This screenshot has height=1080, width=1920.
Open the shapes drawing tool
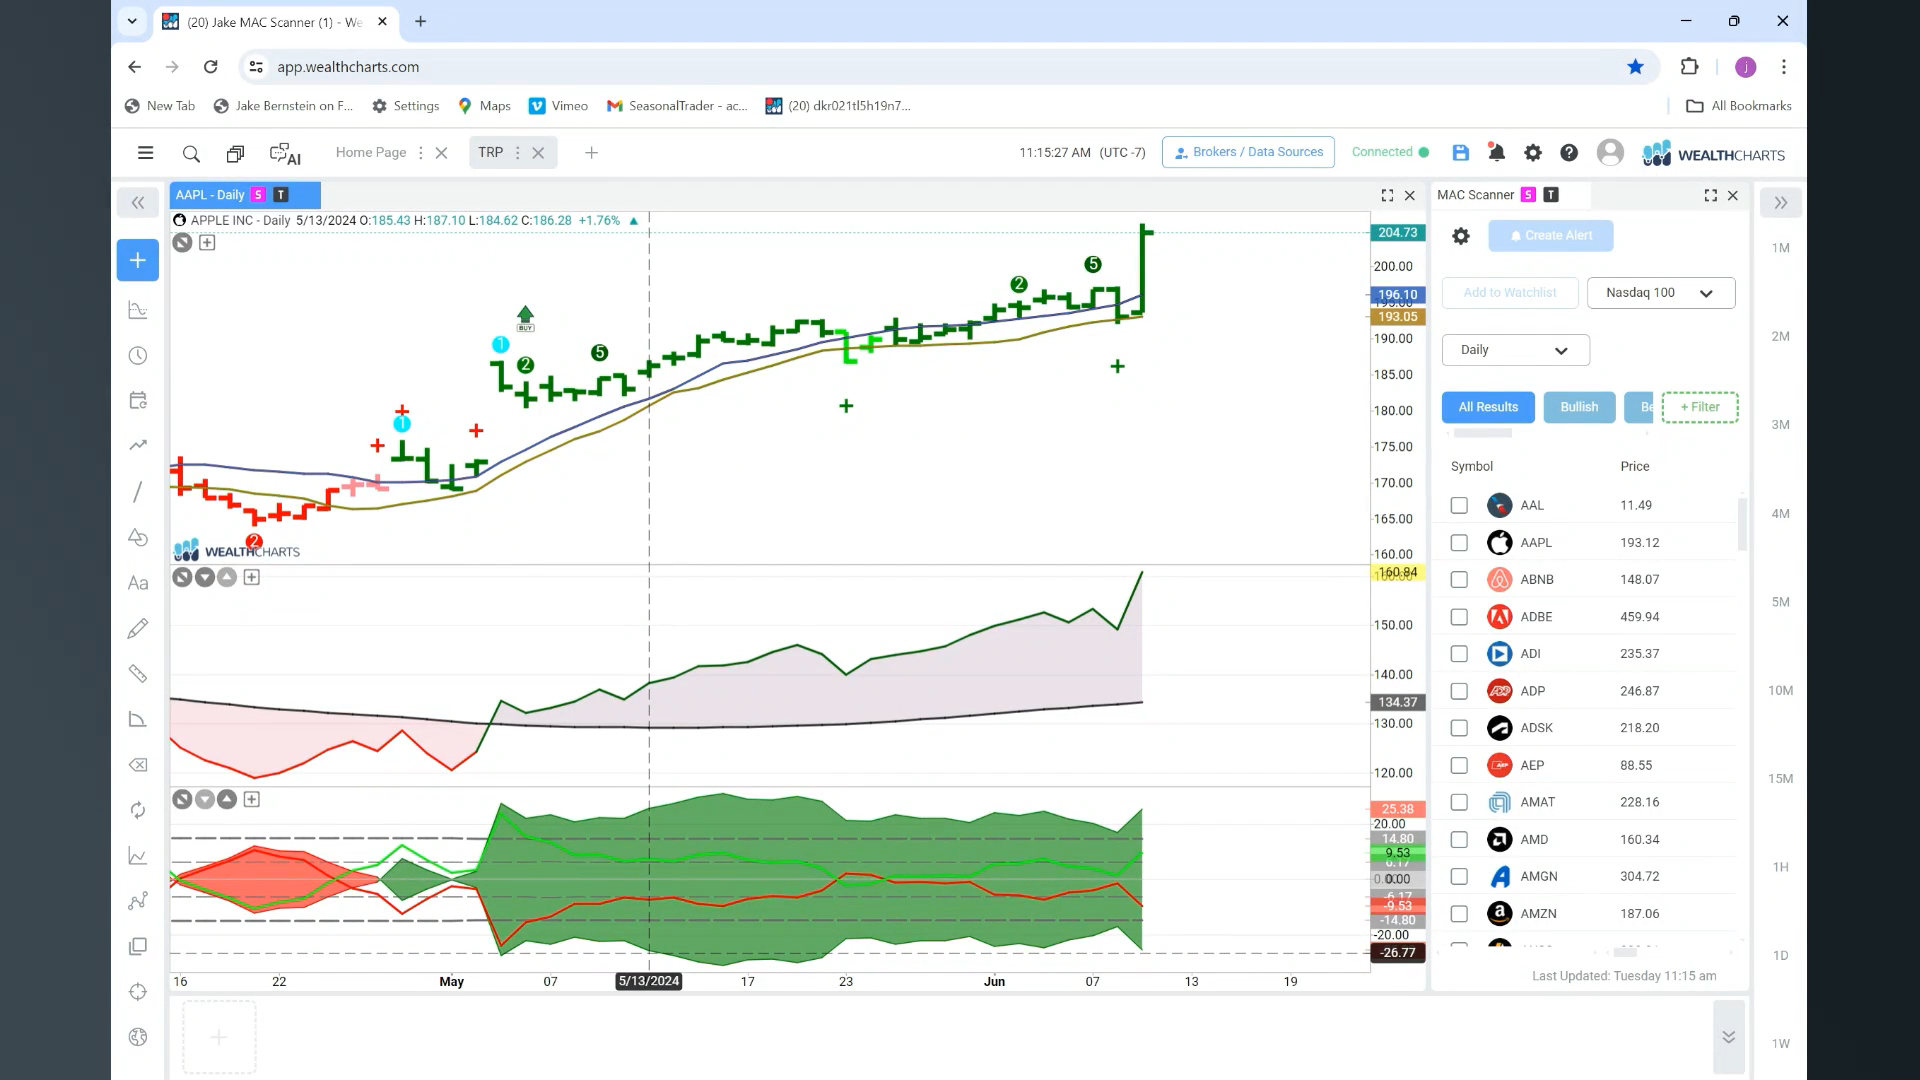coord(138,537)
